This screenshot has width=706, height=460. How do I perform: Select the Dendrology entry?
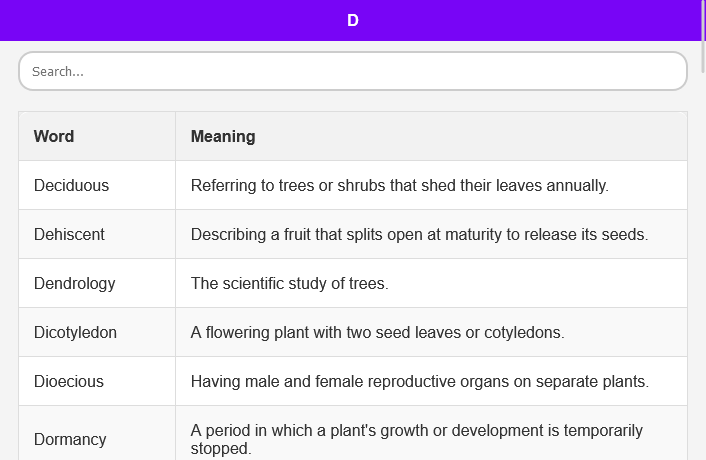(75, 283)
